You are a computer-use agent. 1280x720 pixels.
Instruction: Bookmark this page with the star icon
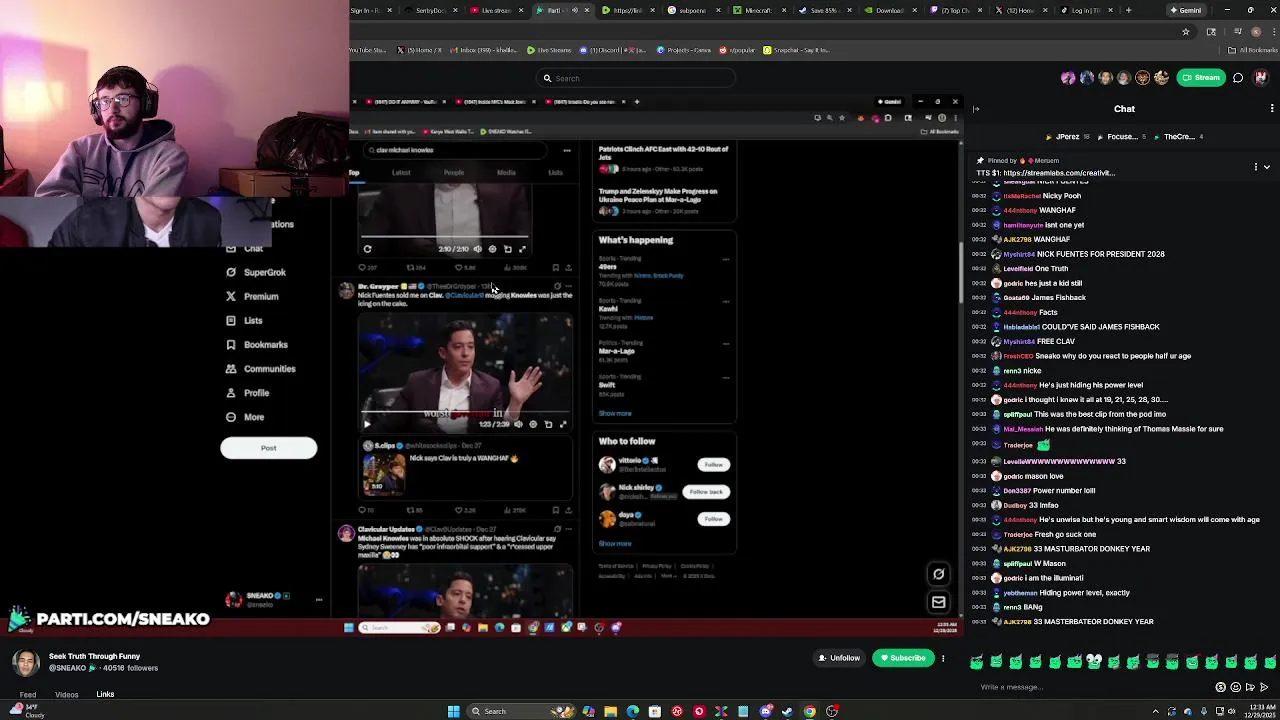tap(1186, 32)
